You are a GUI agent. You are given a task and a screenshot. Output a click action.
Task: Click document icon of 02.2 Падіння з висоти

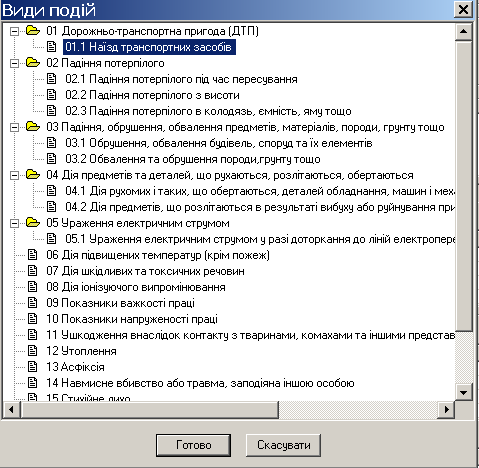(x=52, y=95)
